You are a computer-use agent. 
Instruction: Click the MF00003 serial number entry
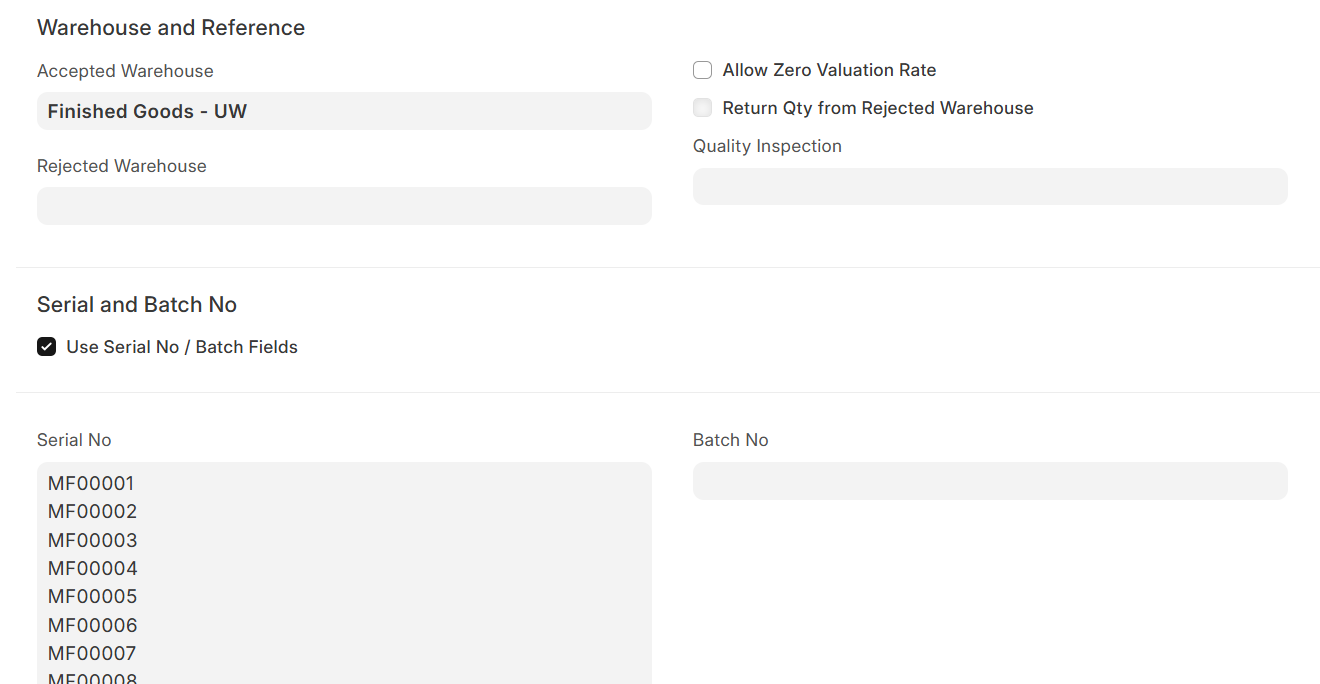[x=92, y=541]
